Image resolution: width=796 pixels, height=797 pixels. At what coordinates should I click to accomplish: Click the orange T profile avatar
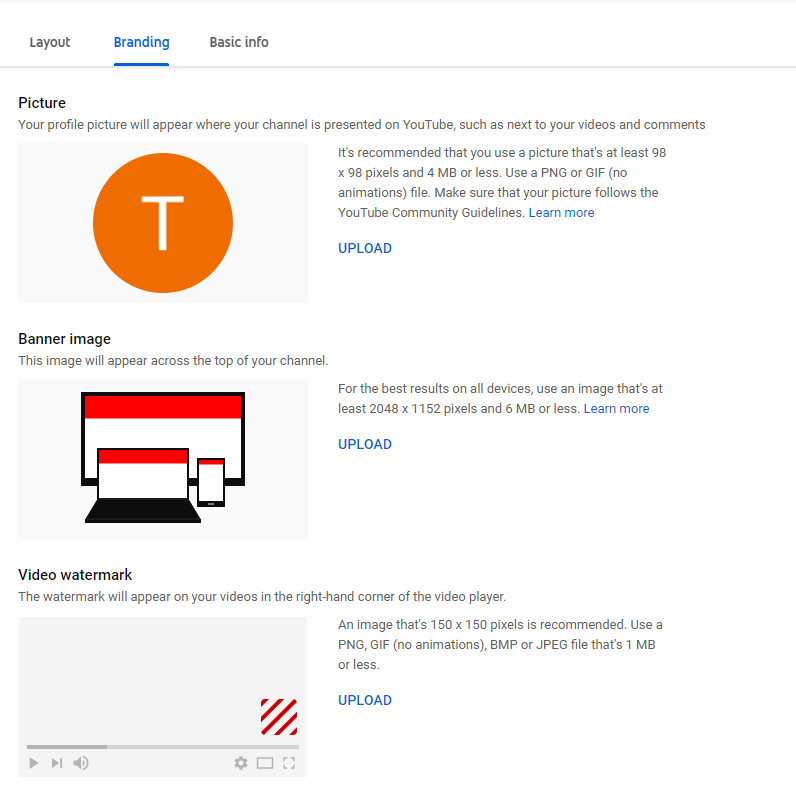163,223
